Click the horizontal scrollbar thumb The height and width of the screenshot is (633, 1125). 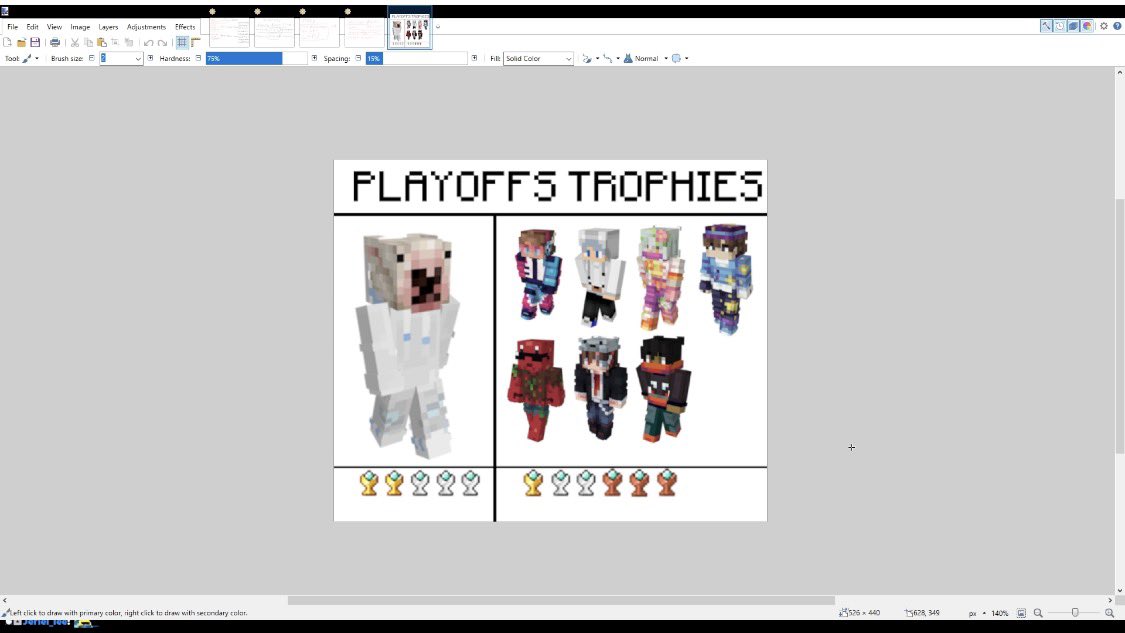561,600
